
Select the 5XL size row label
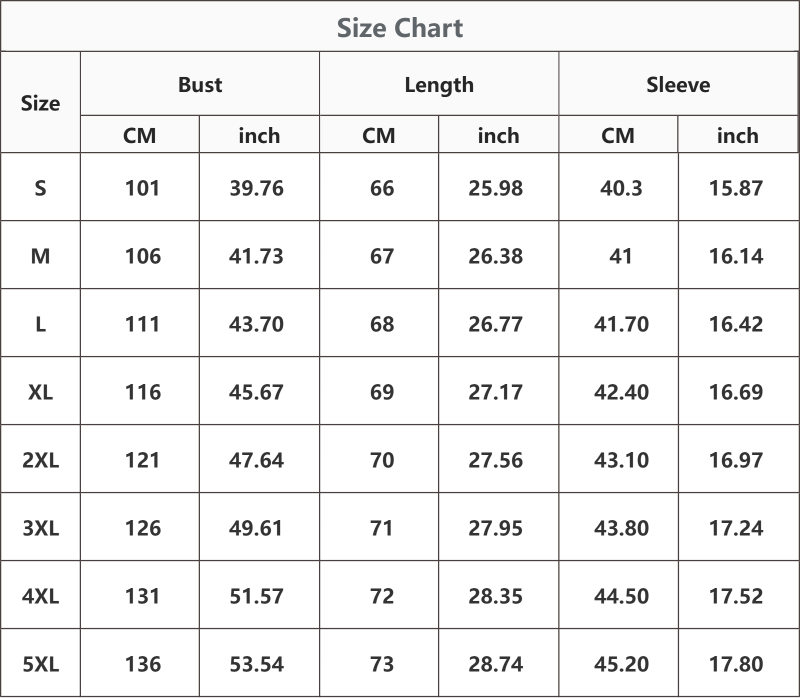pos(40,664)
